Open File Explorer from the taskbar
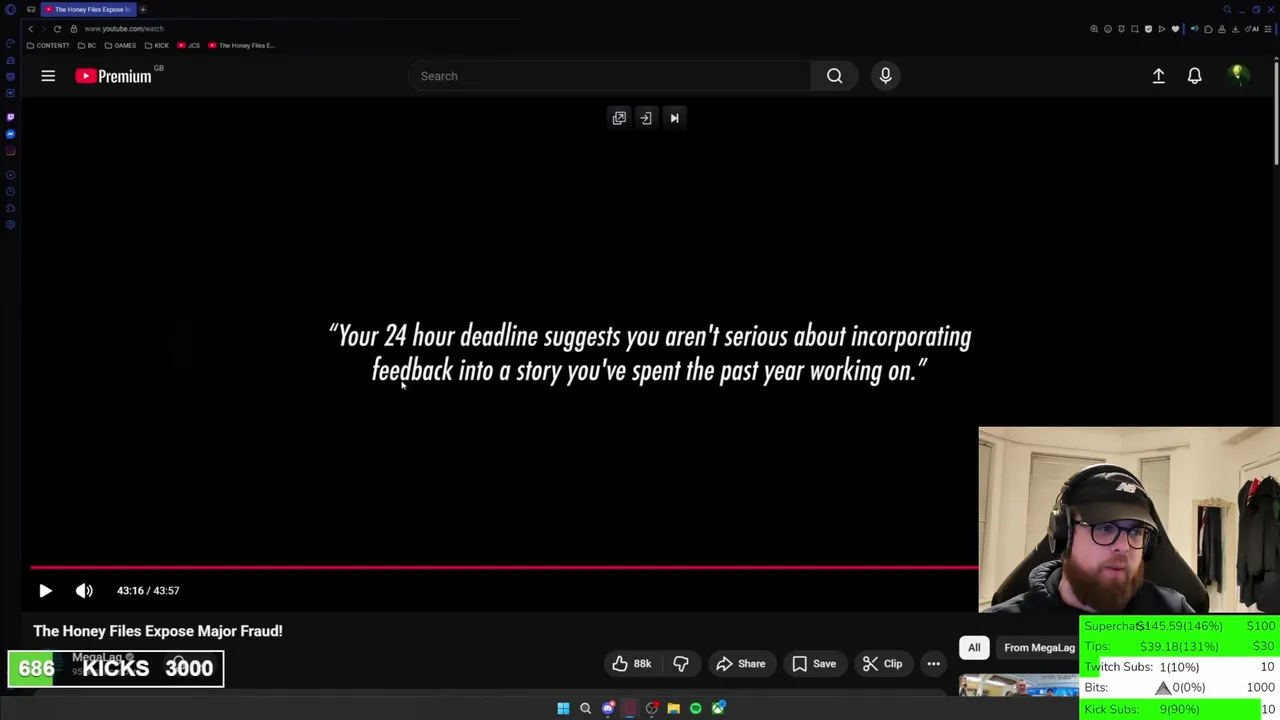This screenshot has width=1280, height=720. click(673, 708)
